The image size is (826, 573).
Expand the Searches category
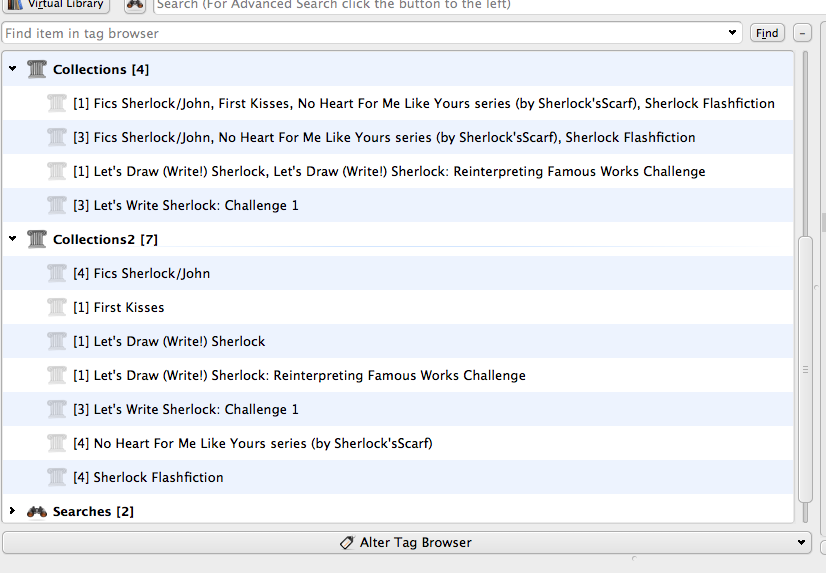(12, 511)
